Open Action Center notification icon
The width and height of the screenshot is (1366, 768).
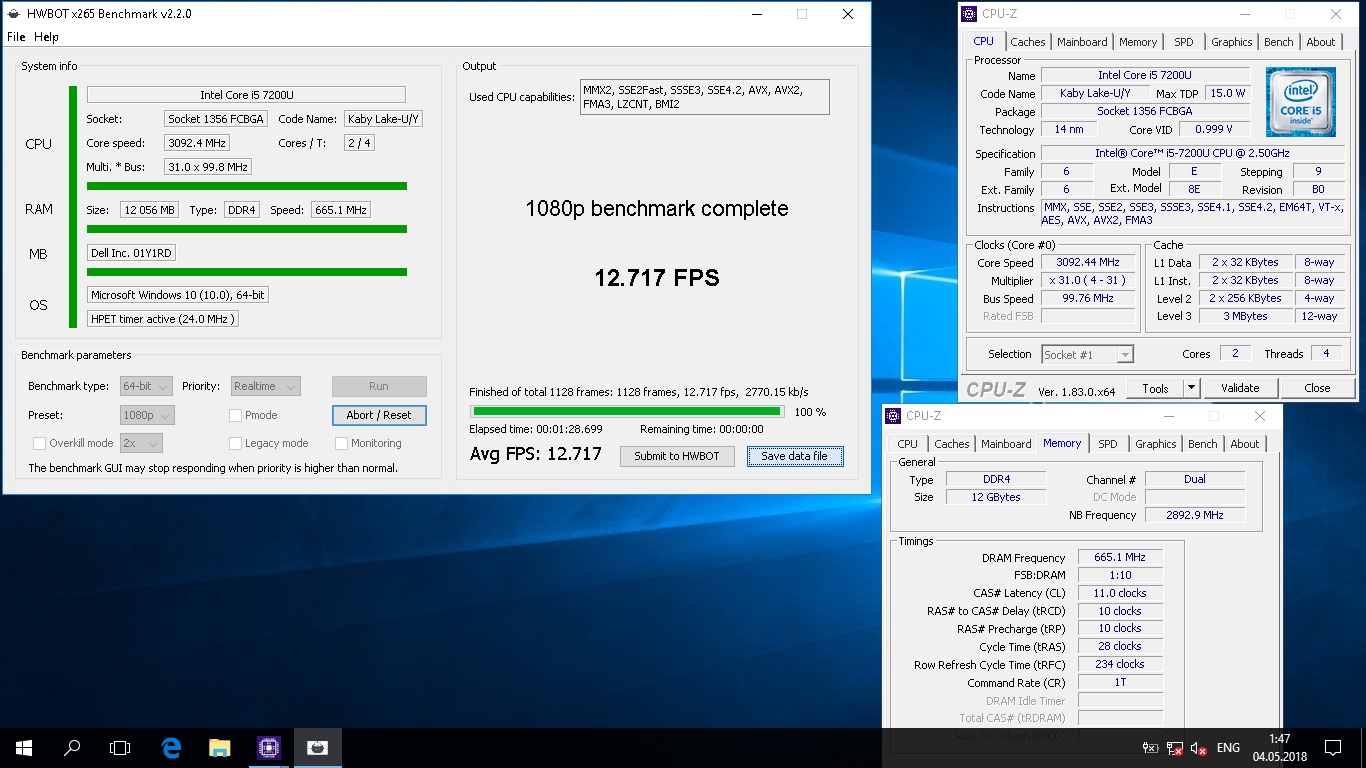click(1332, 747)
